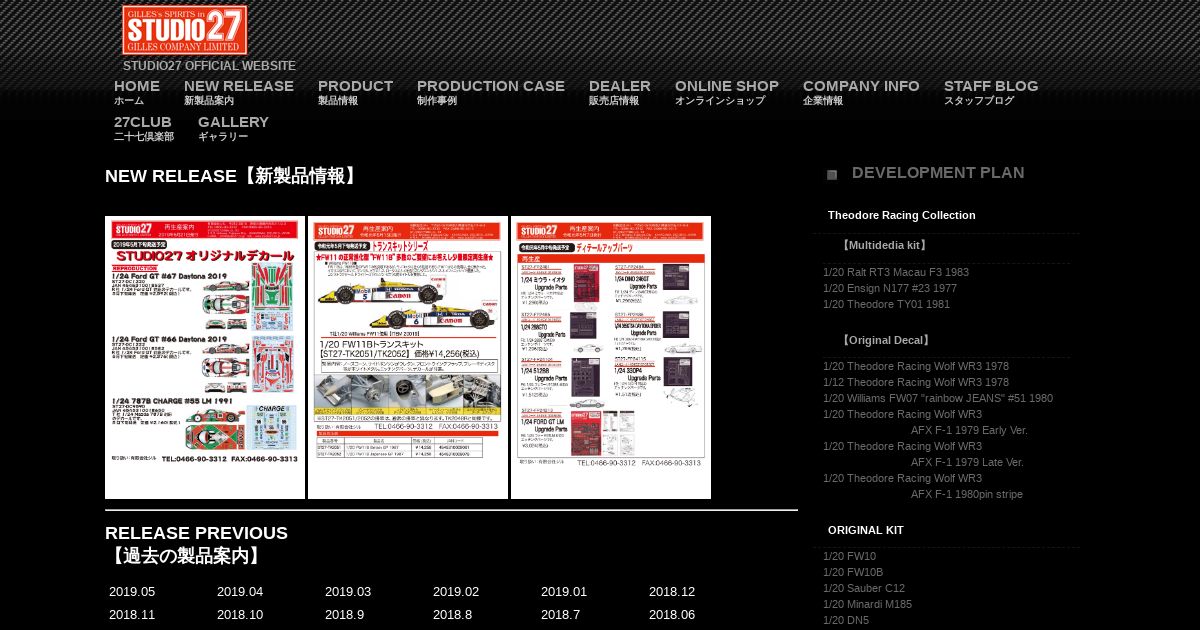Select 1/20 Sauber C12 kit entry
1200x630 pixels.
coord(864,588)
